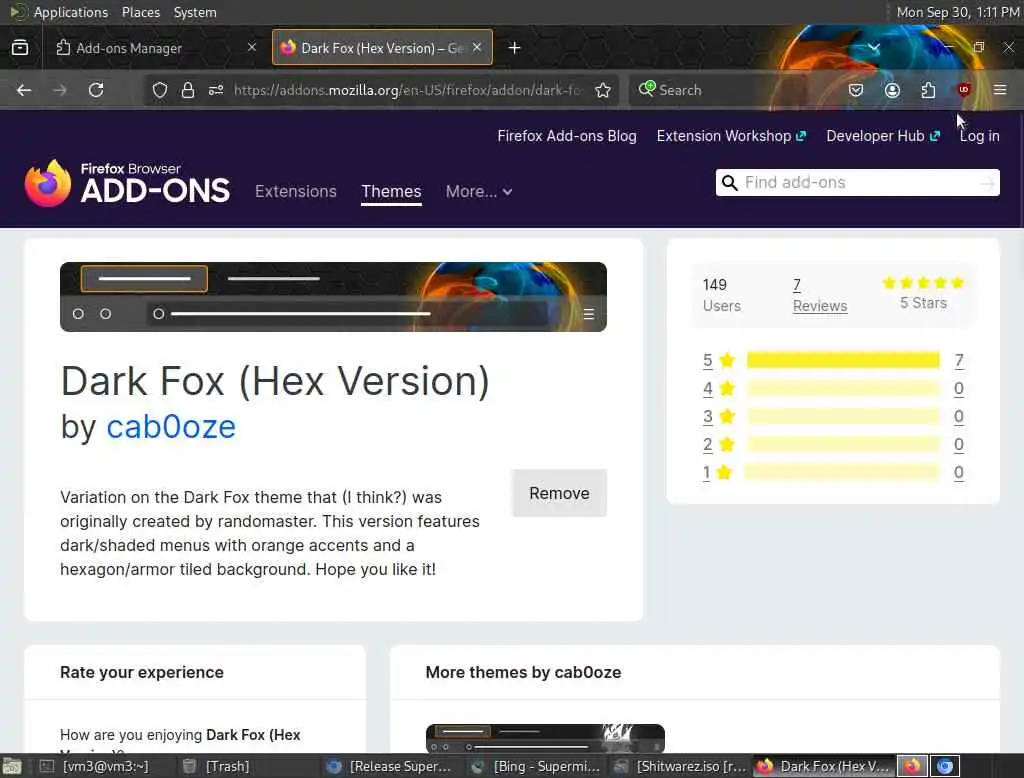Screen dimensions: 1024x778
Task: Open the Applications menu
Action: click(71, 12)
